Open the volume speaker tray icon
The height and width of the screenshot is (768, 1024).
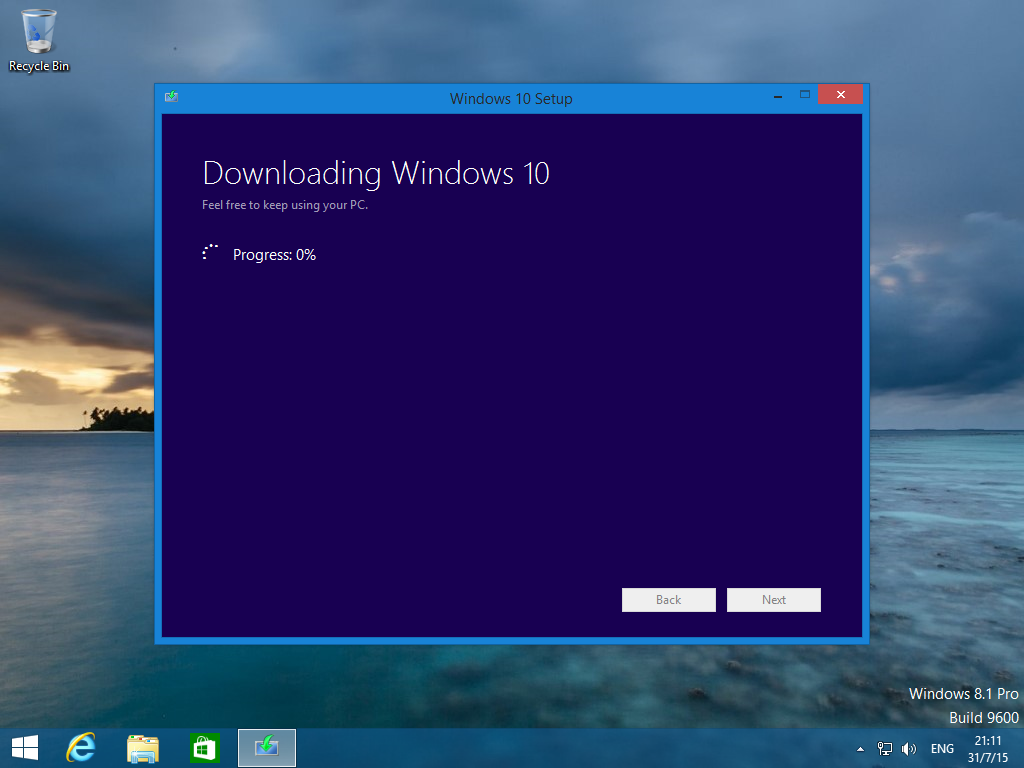pyautogui.click(x=908, y=749)
